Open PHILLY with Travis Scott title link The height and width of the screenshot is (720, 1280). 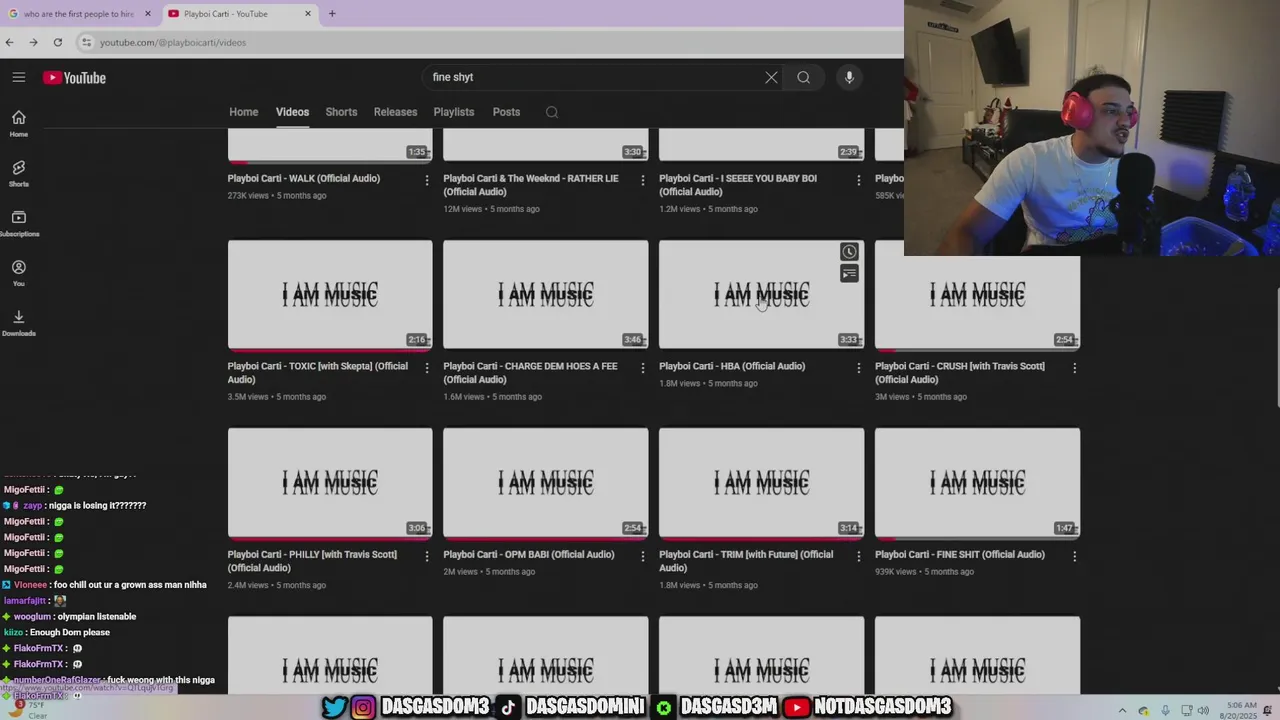(312, 561)
